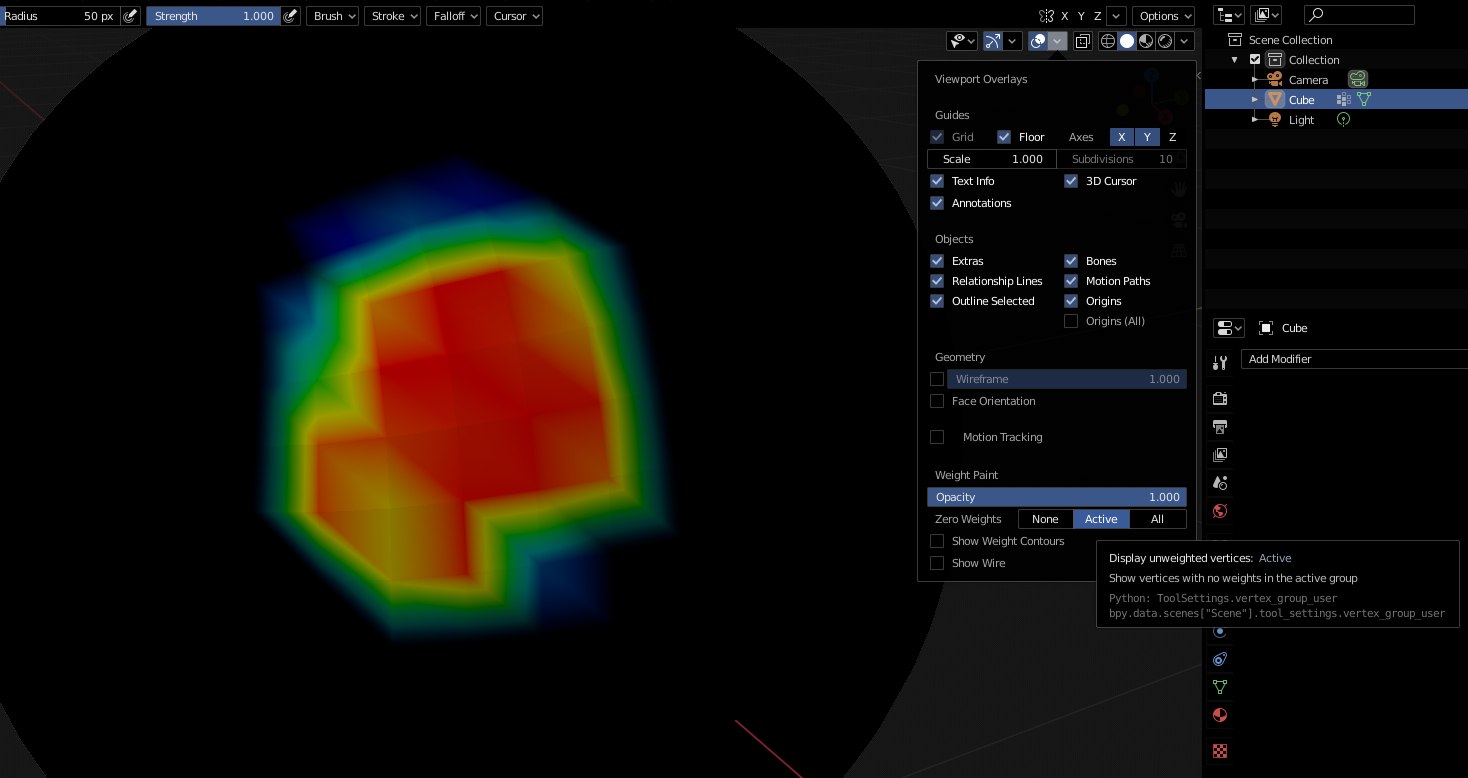Open the Cursor dropdown
The height and width of the screenshot is (778, 1468).
pos(514,16)
